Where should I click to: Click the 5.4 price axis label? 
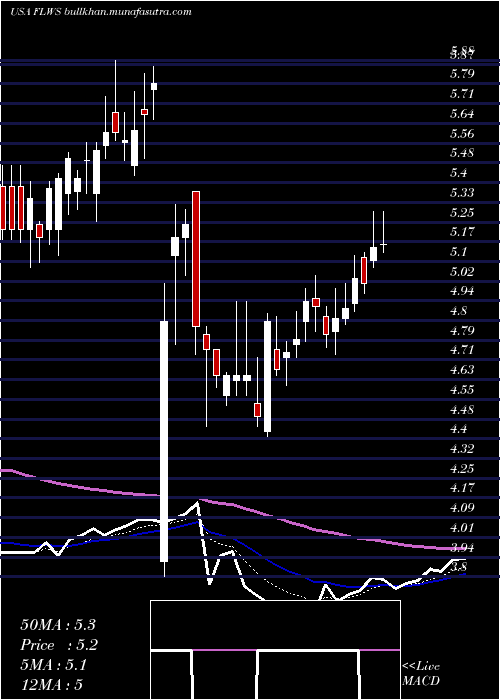click(458, 173)
